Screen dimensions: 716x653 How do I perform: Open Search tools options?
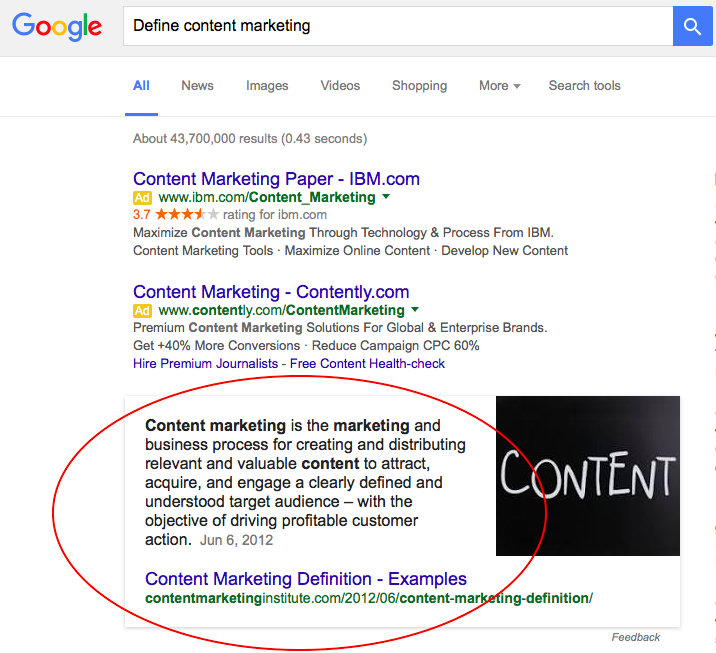(x=584, y=85)
